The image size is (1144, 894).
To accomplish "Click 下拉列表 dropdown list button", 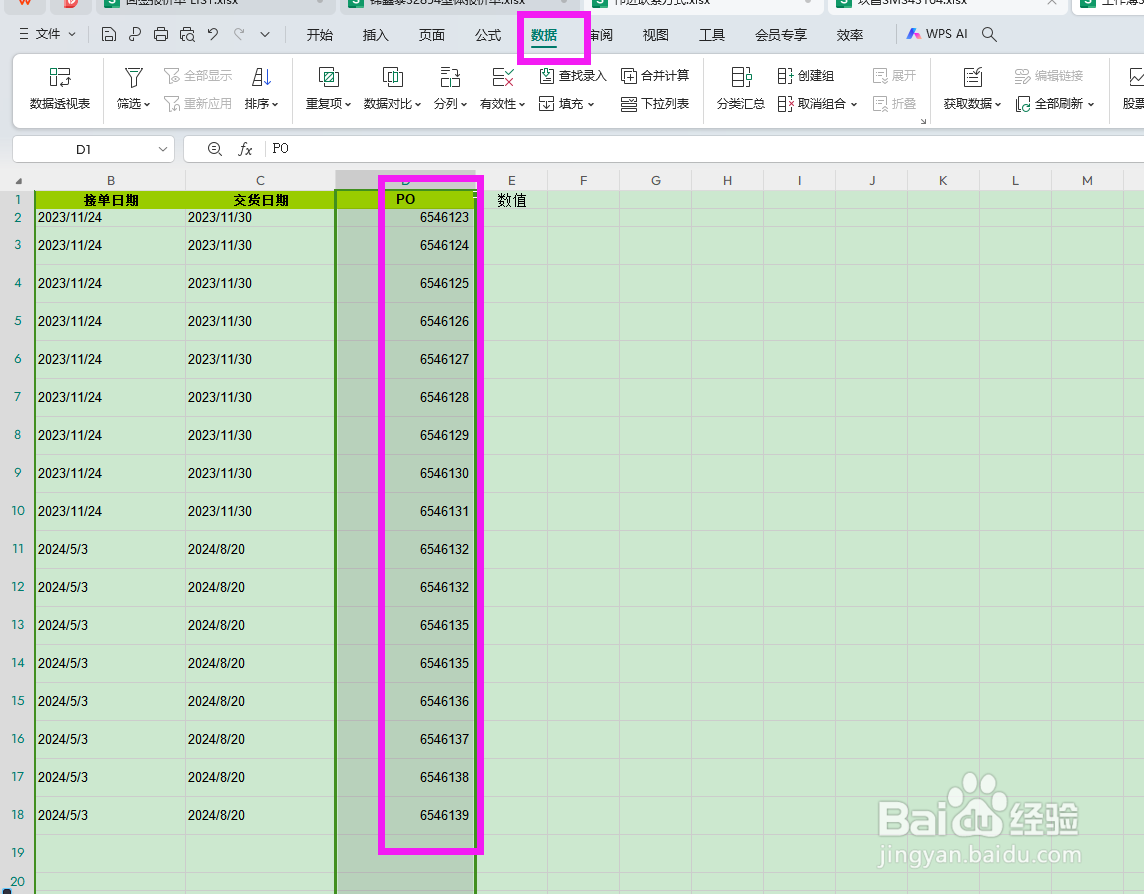I will click(x=655, y=104).
